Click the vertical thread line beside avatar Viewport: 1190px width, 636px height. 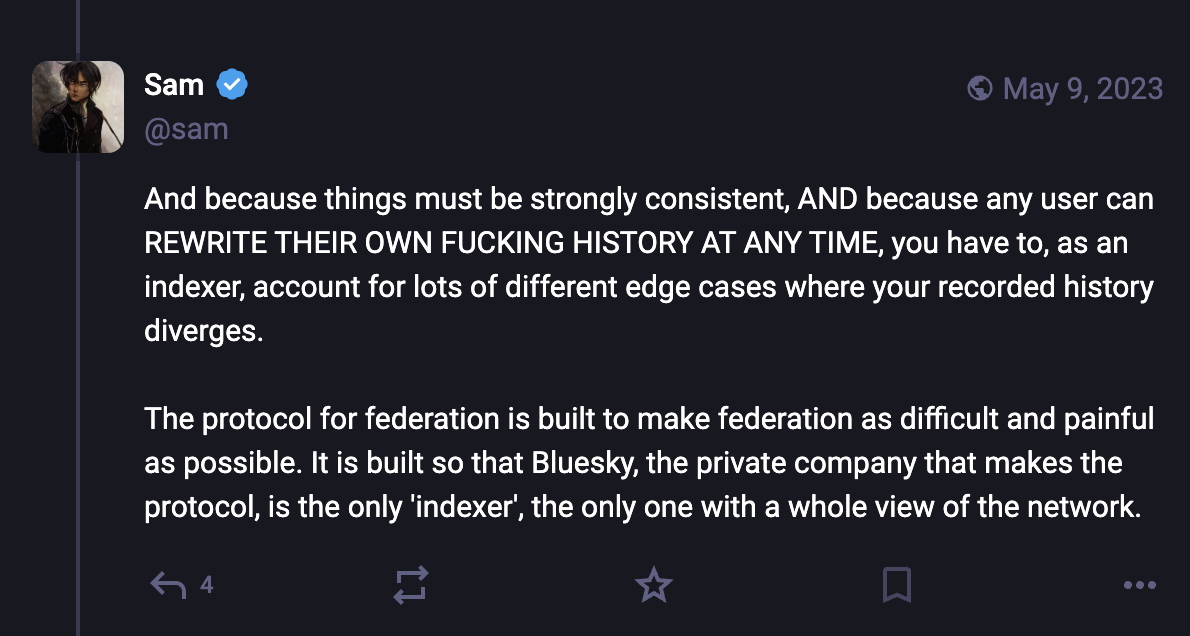click(x=78, y=400)
